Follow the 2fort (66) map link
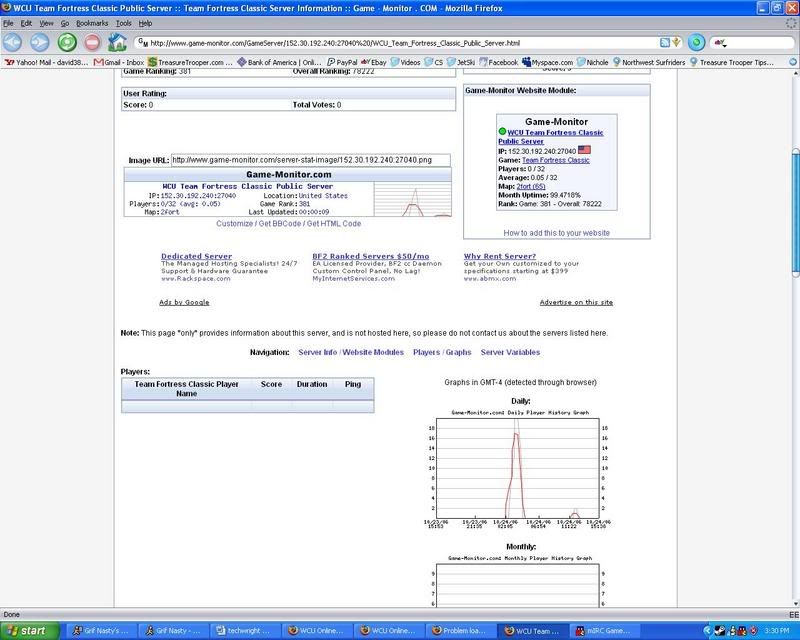Viewport: 800px width, 640px height. tap(530, 185)
